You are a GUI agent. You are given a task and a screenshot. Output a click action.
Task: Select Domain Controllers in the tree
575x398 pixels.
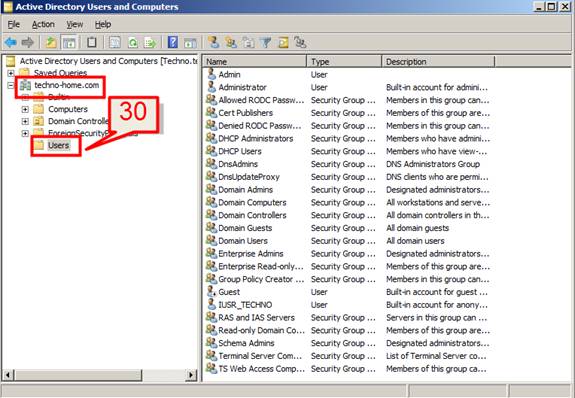pyautogui.click(x=78, y=121)
